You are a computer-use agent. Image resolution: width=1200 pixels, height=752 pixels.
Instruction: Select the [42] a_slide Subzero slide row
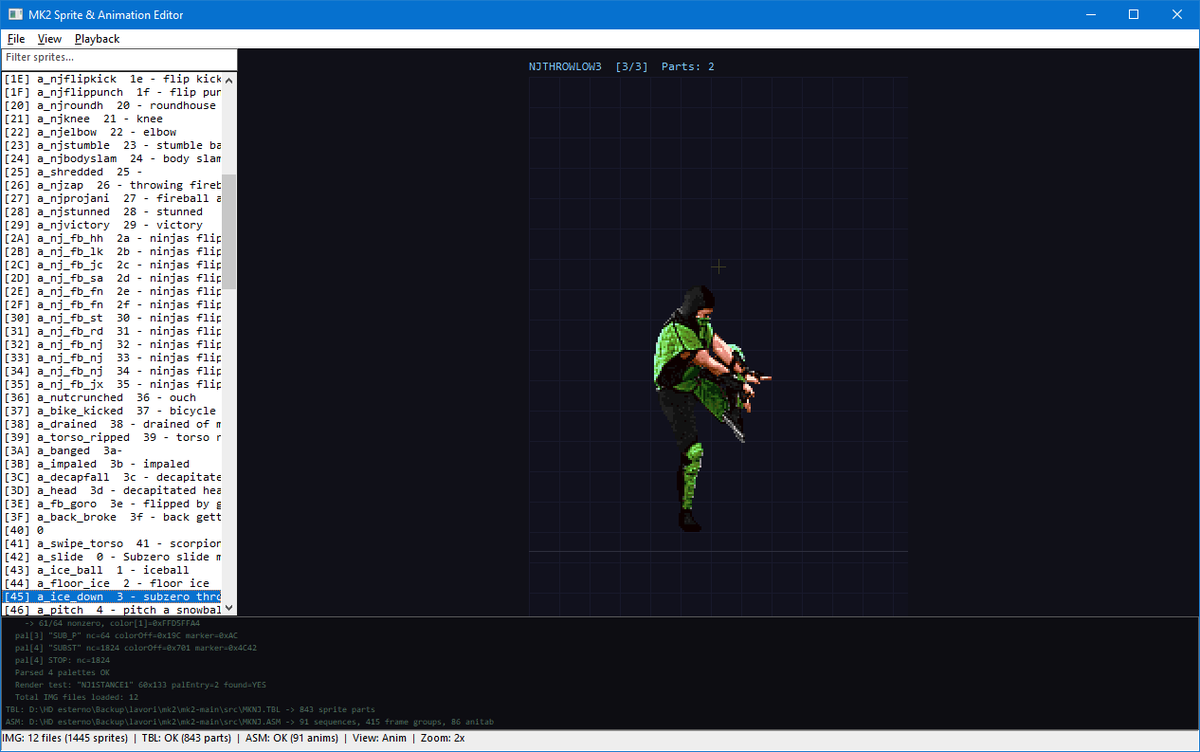pos(111,557)
